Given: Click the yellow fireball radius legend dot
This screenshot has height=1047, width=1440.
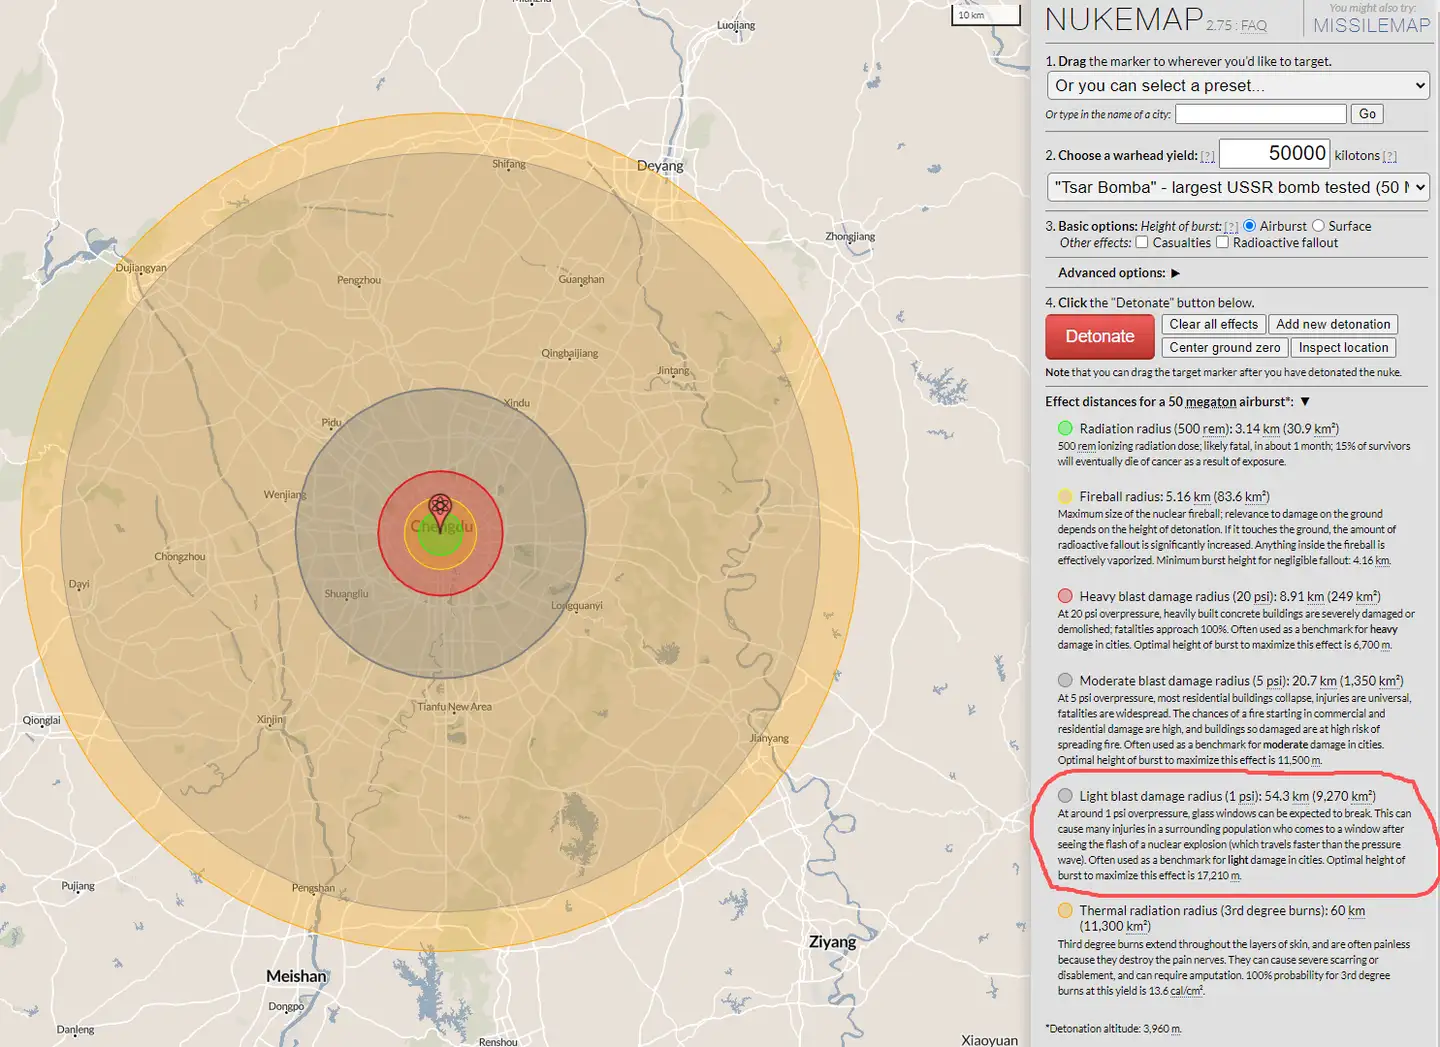Looking at the screenshot, I should 1065,497.
